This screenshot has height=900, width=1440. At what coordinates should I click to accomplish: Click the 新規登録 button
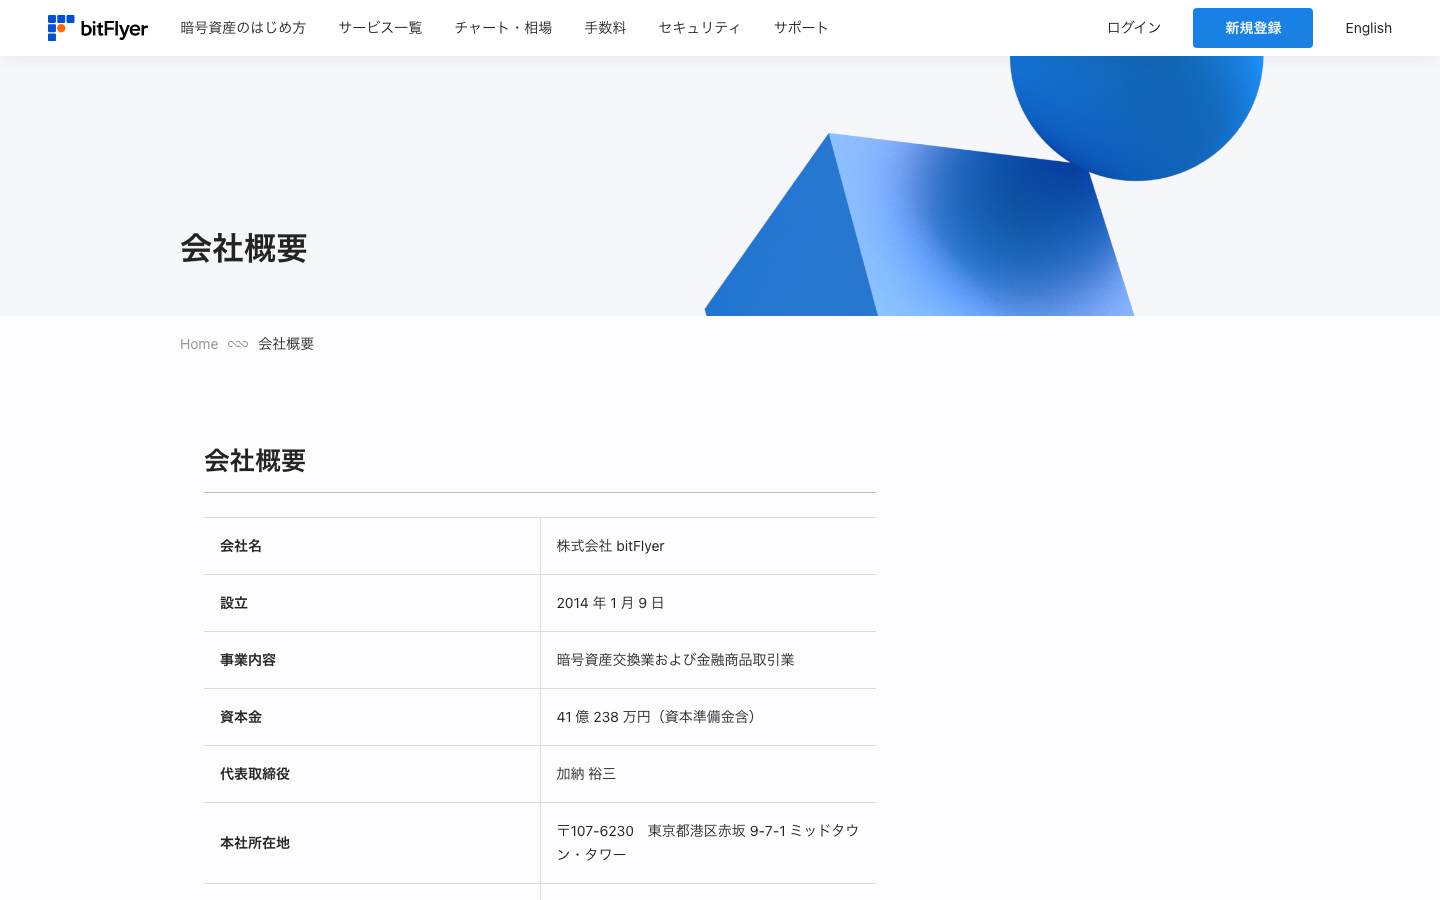pos(1253,28)
